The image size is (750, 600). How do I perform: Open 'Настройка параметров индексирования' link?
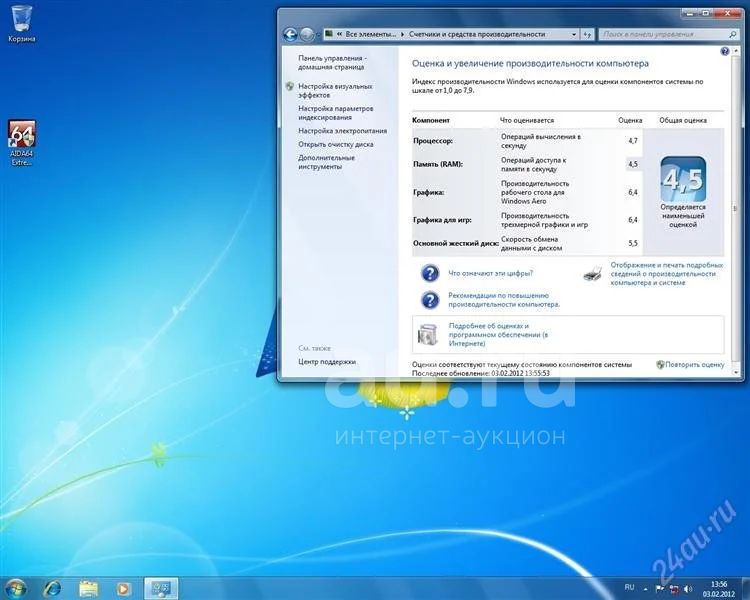335,113
